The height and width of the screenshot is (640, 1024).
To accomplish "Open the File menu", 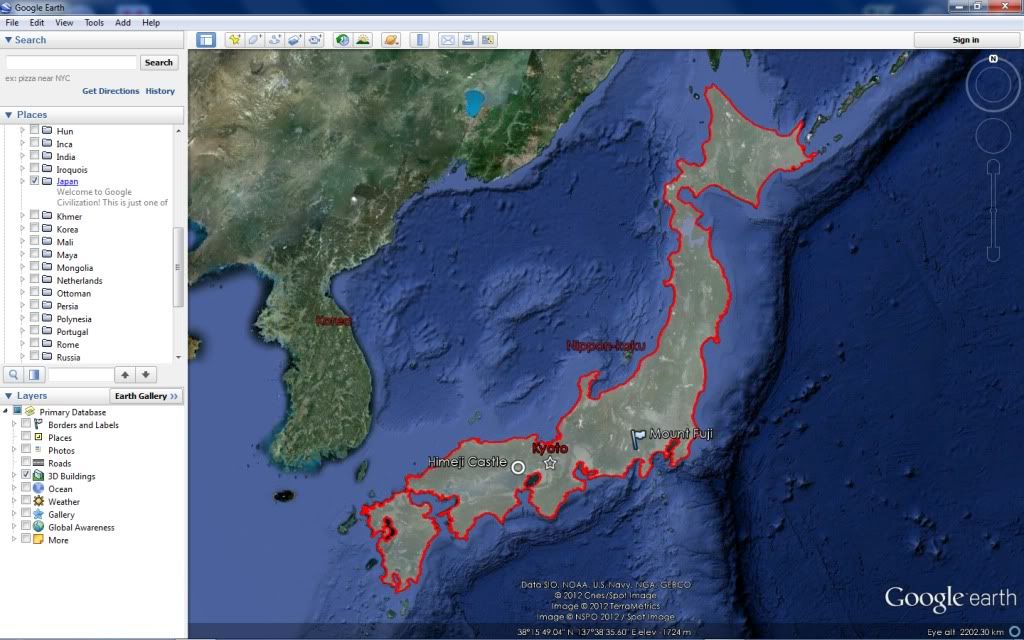I will pyautogui.click(x=12, y=22).
